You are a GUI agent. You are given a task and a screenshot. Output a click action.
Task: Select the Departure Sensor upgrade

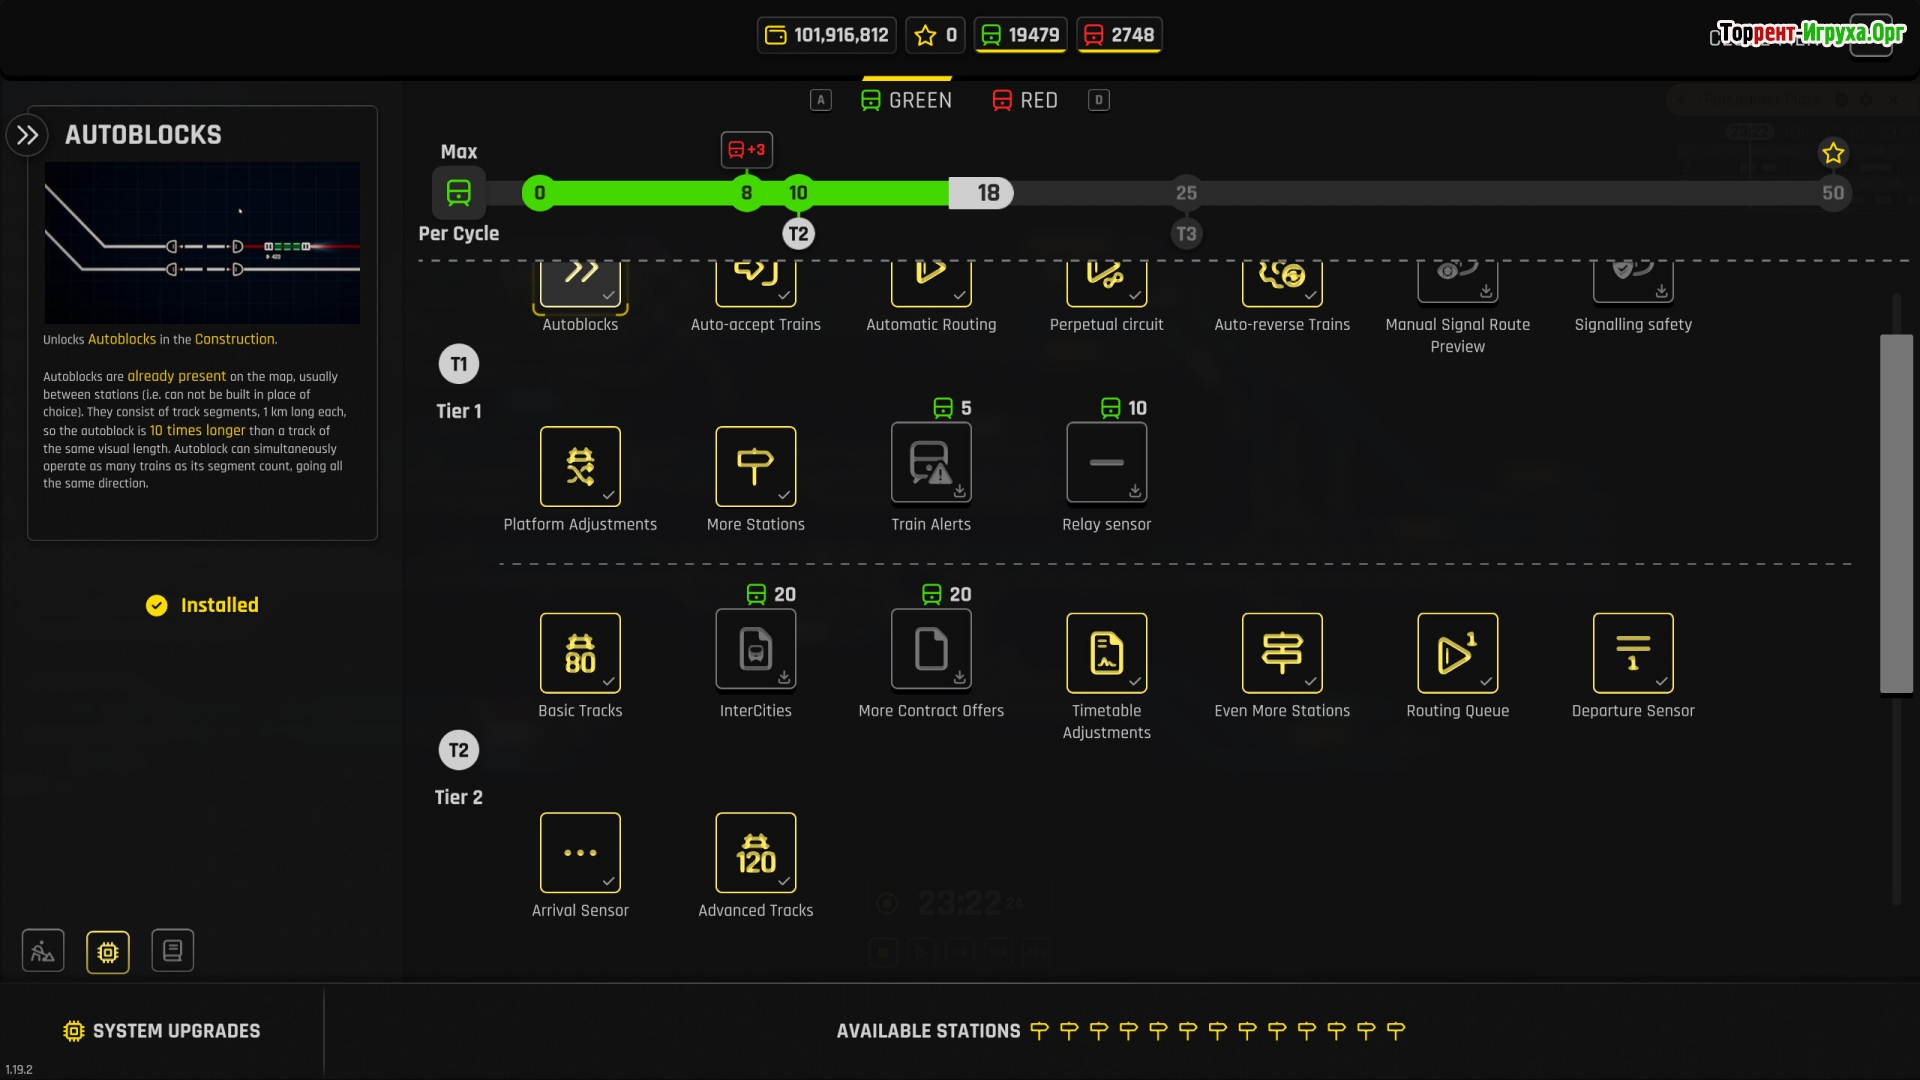click(x=1632, y=652)
